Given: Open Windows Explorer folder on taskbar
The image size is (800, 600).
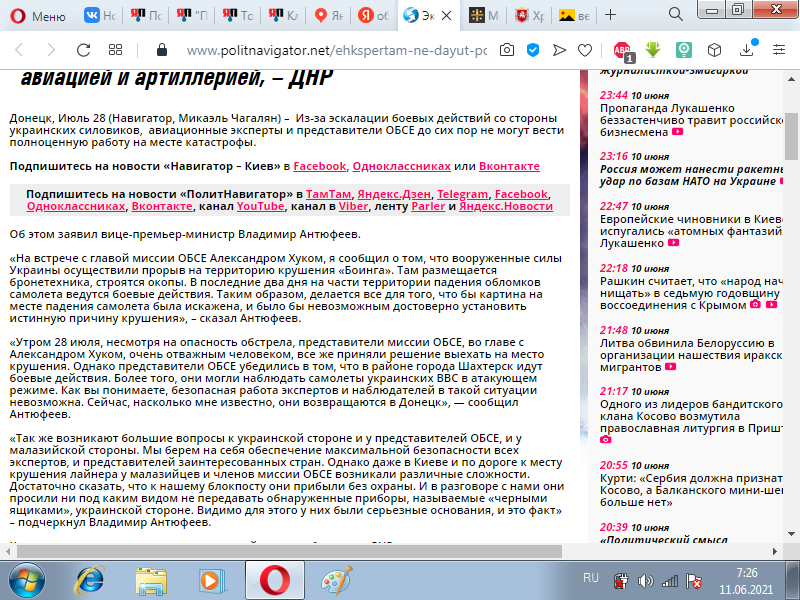Looking at the screenshot, I should point(151,581).
